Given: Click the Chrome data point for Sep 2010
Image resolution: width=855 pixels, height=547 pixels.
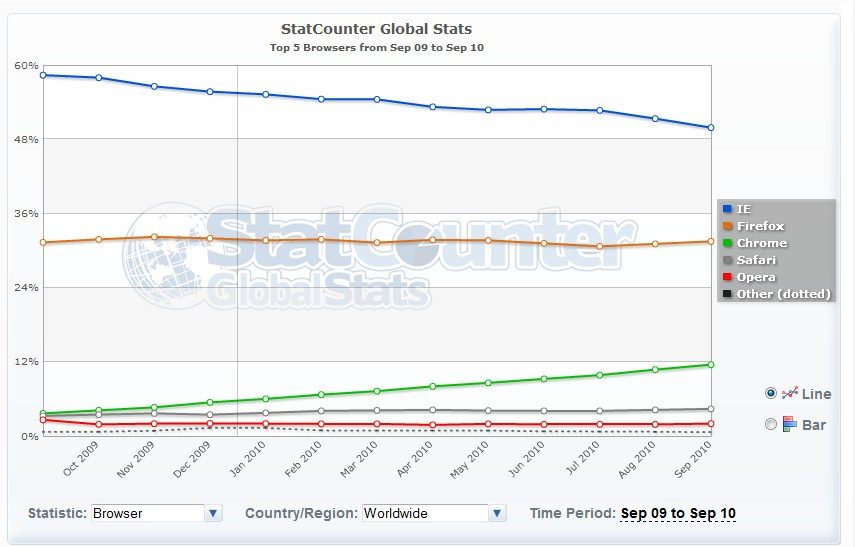Looking at the screenshot, I should coord(710,364).
